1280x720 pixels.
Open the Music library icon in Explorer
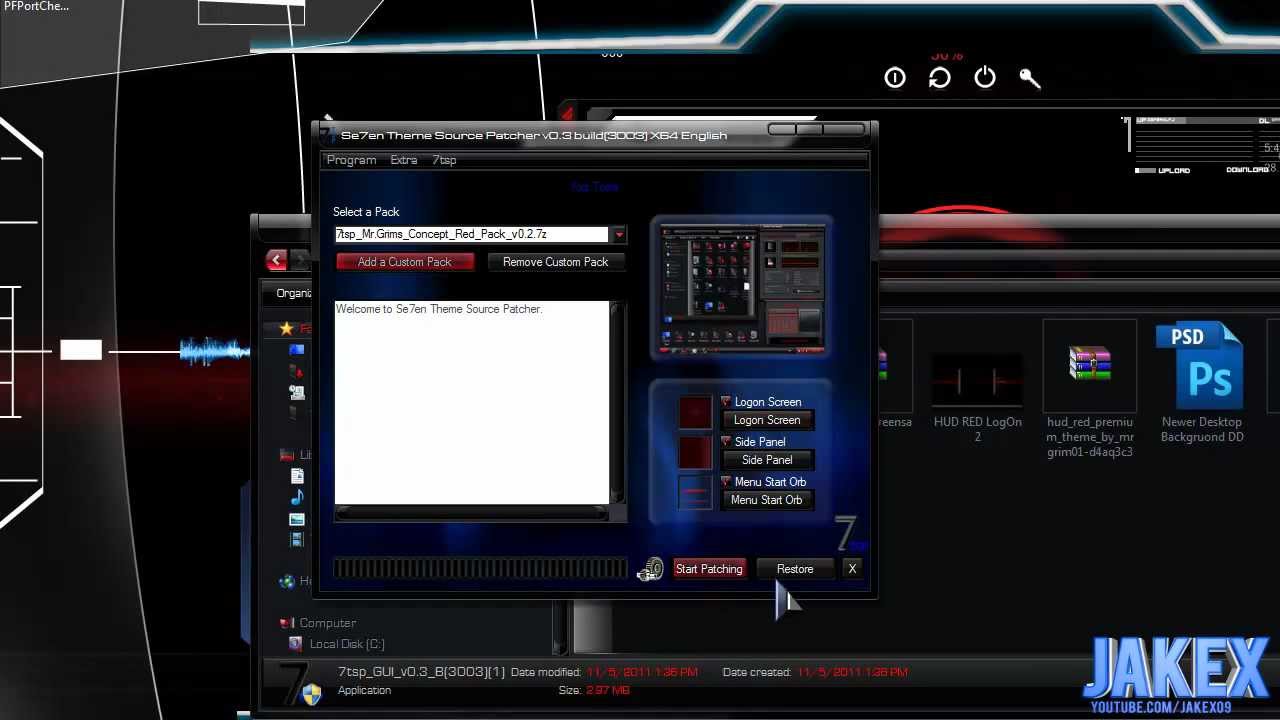296,497
